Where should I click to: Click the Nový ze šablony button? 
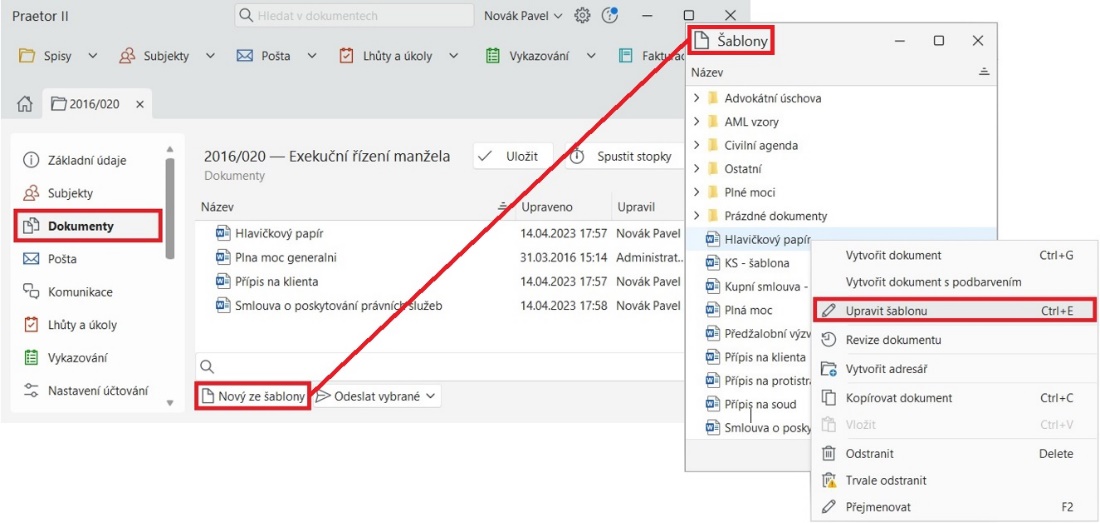pyautogui.click(x=253, y=396)
